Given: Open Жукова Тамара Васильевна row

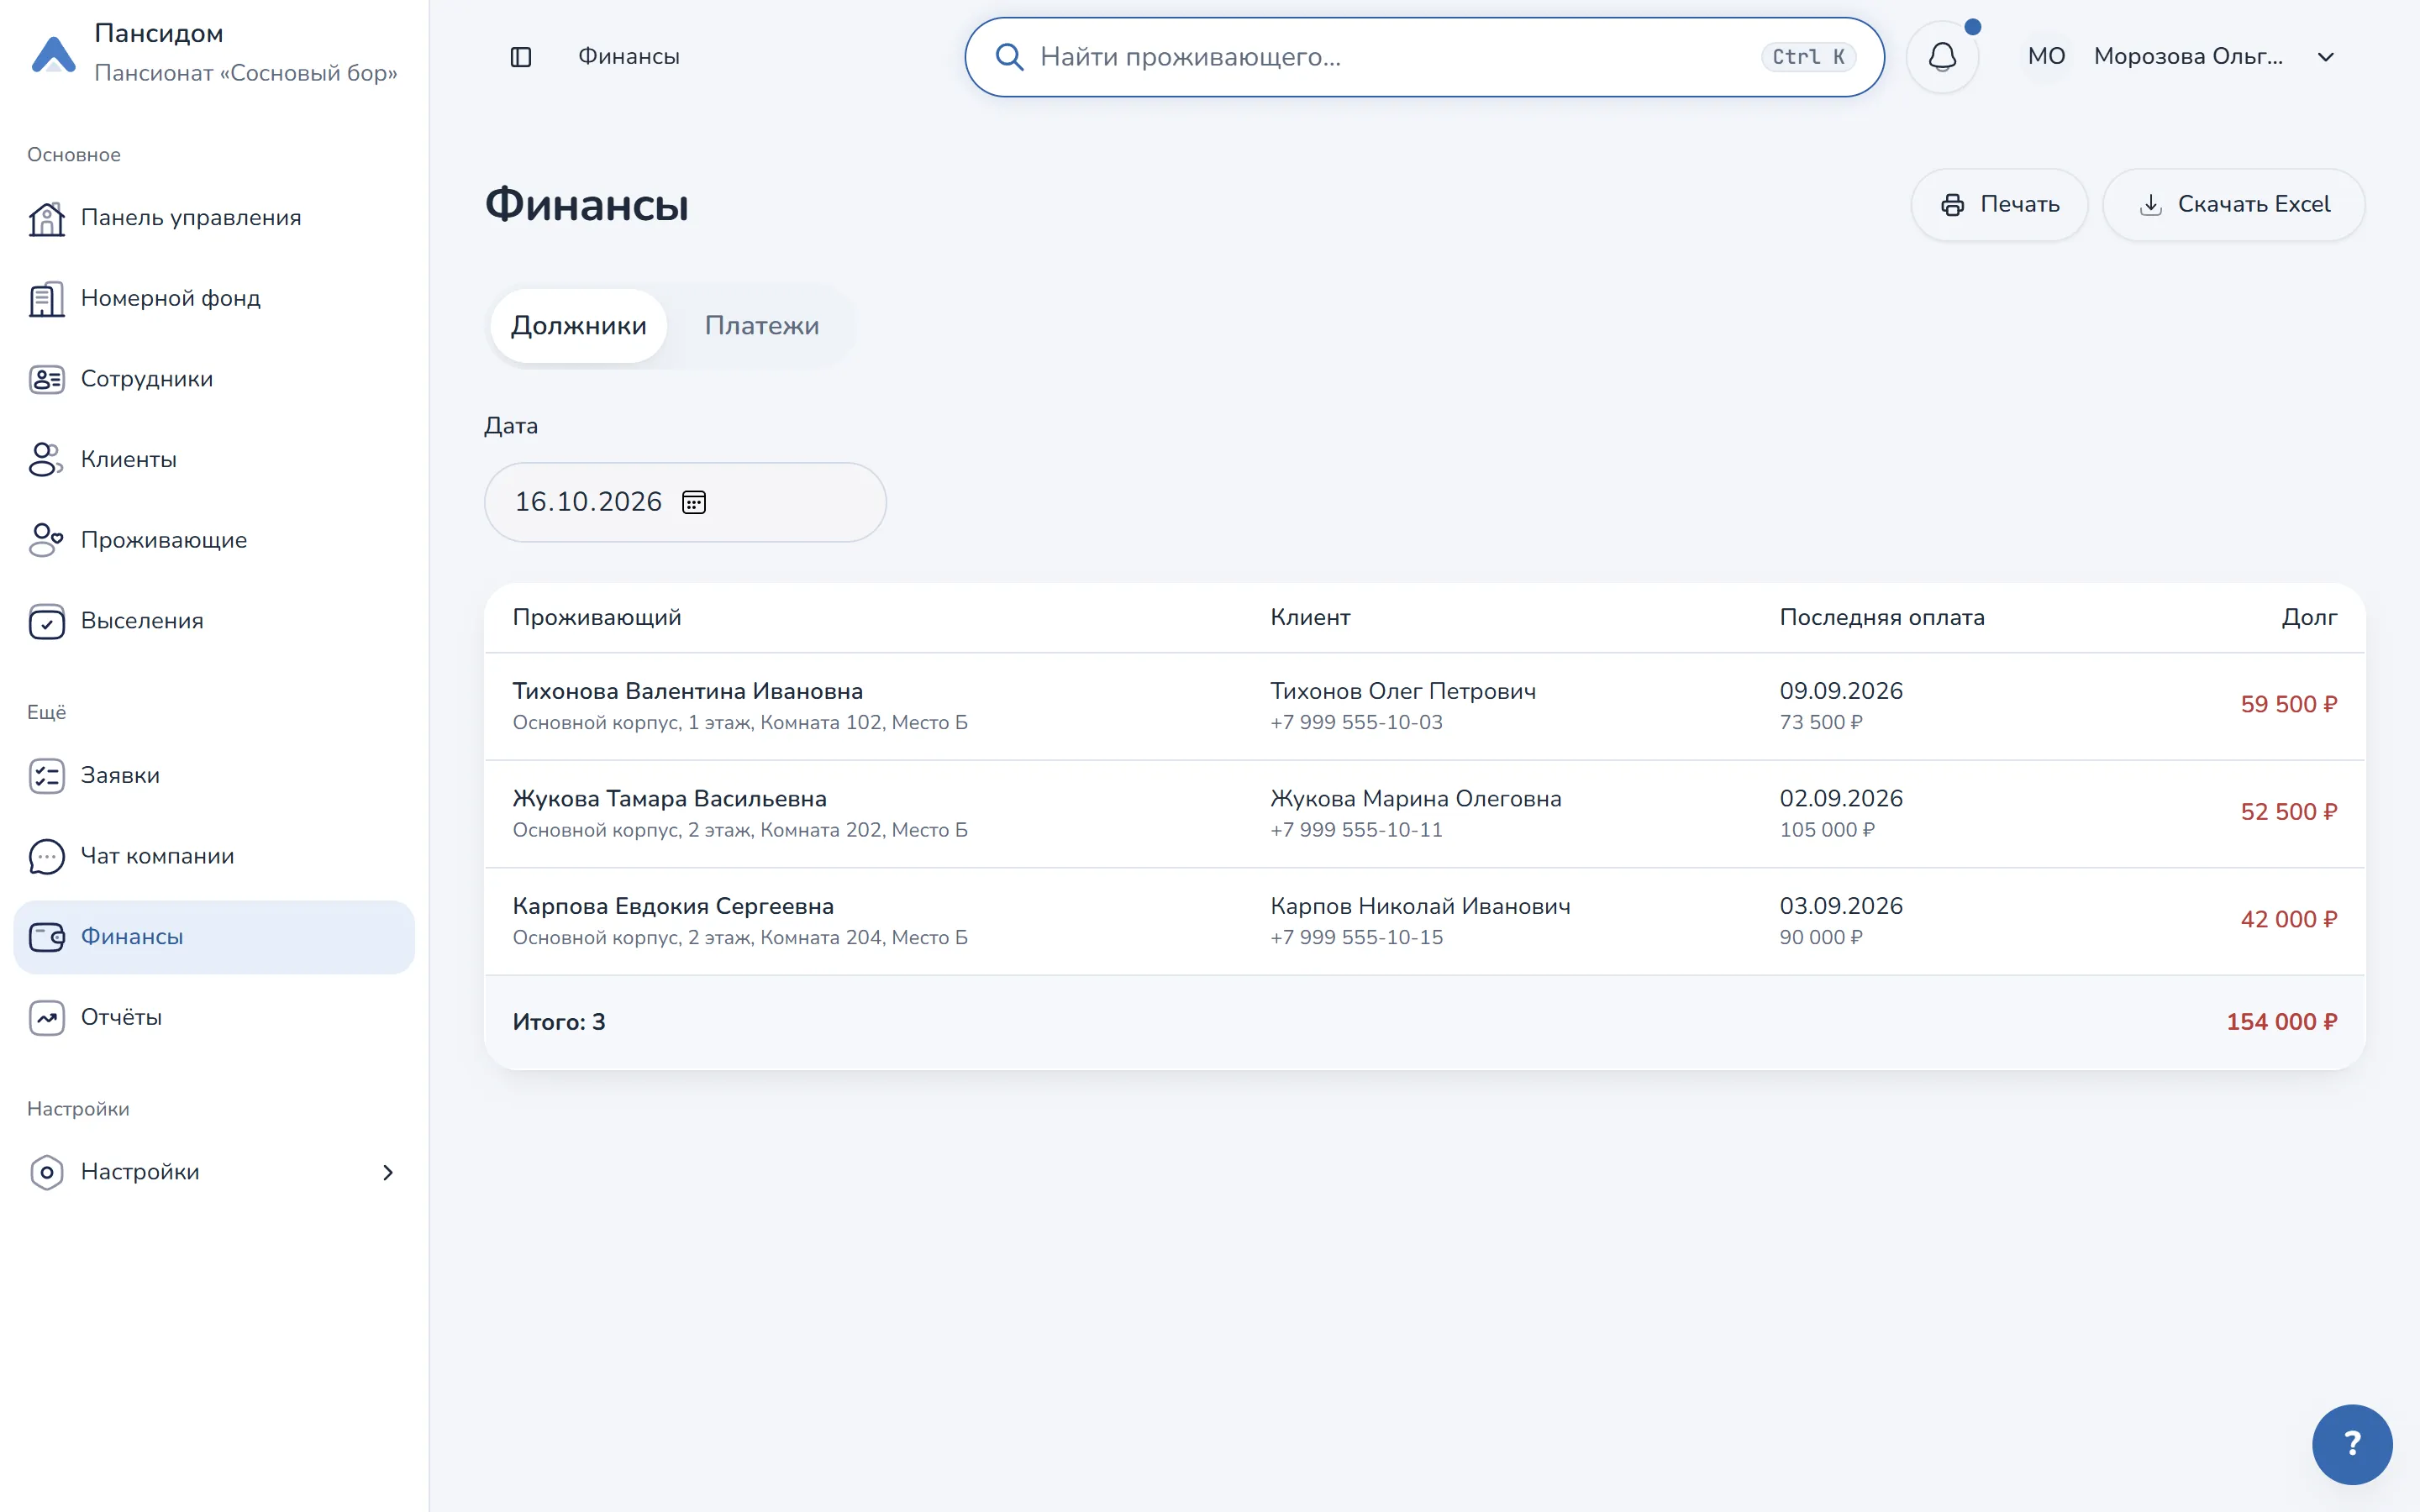Looking at the screenshot, I should (1424, 814).
